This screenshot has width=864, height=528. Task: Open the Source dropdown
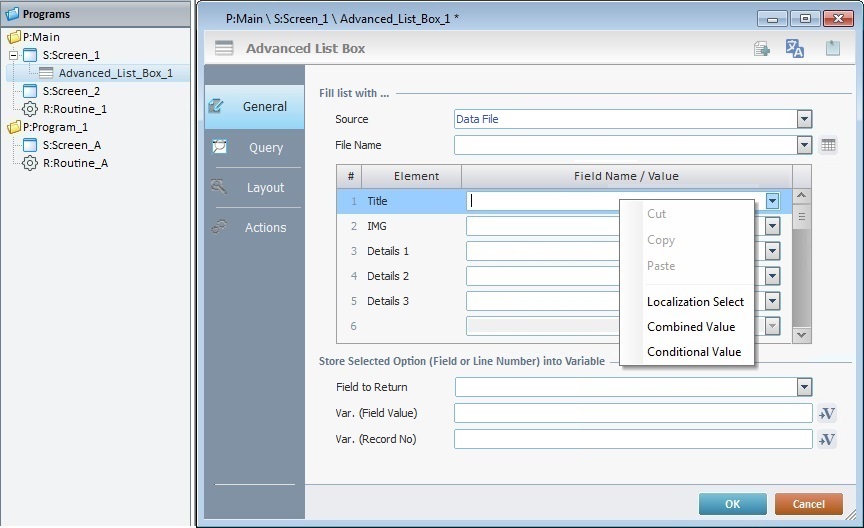coord(804,119)
